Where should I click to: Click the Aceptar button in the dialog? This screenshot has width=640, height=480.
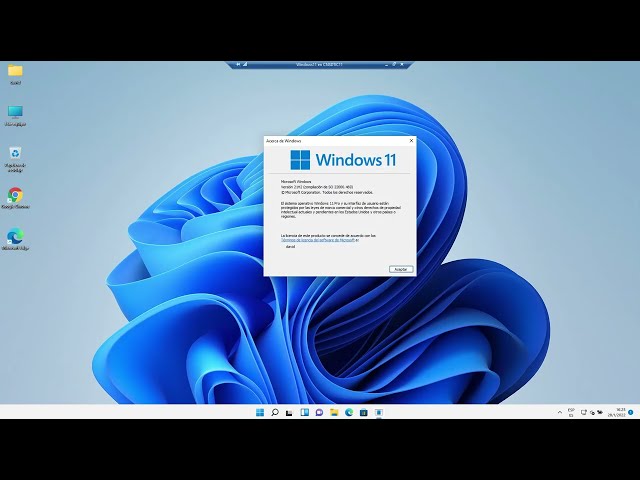[401, 269]
